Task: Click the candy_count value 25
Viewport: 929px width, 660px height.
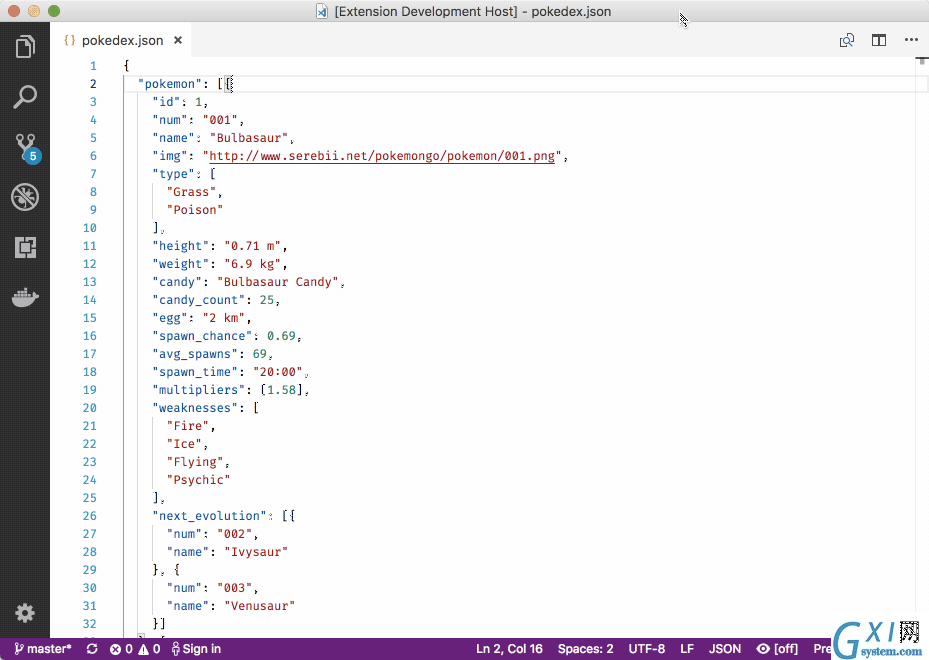Action: [267, 300]
